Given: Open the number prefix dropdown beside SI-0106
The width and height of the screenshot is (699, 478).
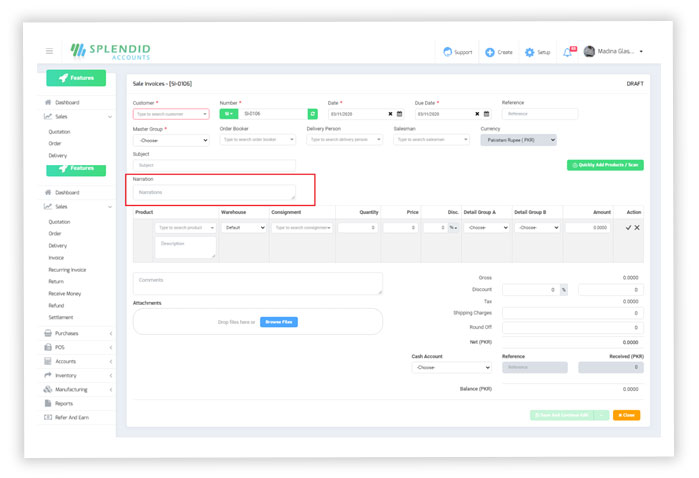Looking at the screenshot, I should coord(229,114).
